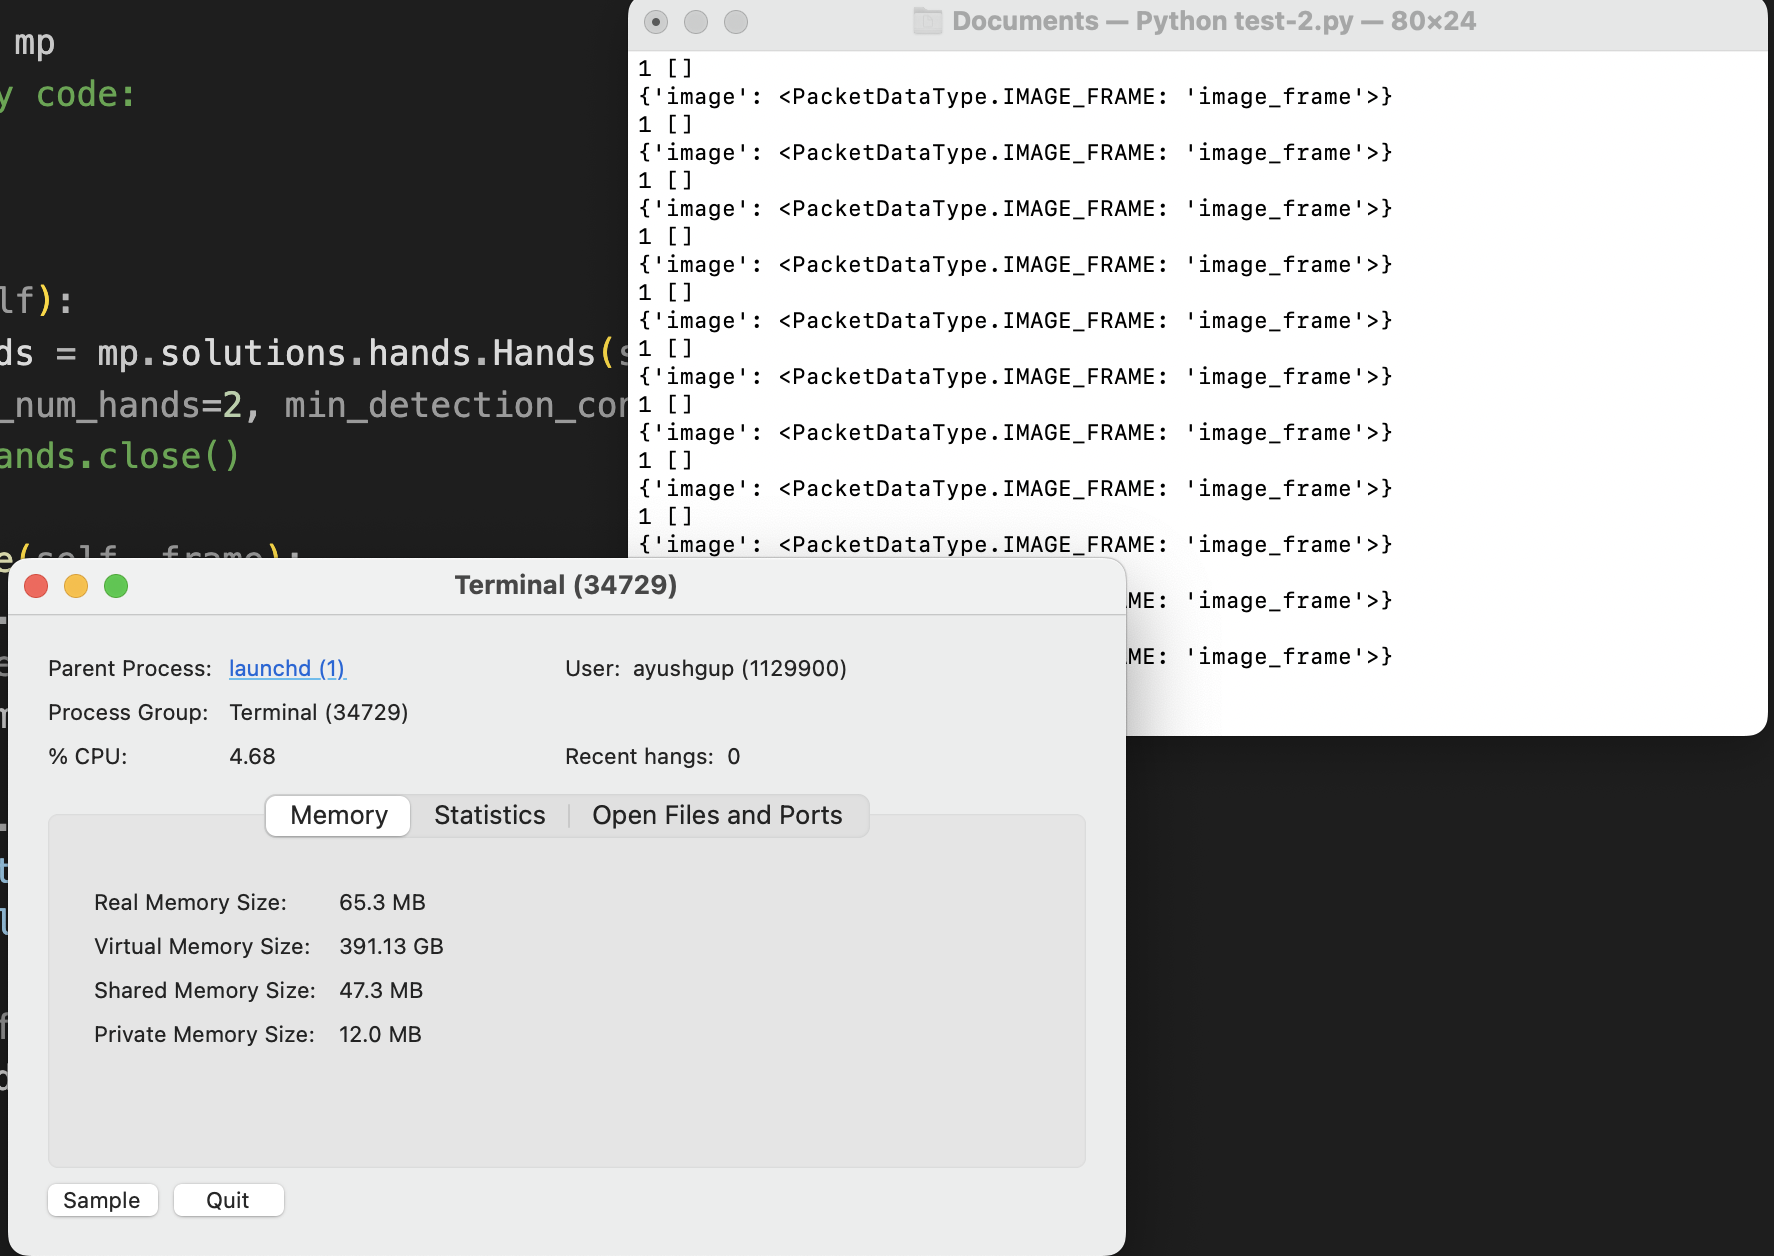
Task: Click the right traffic-light button in Terminal window
Action: point(735,21)
